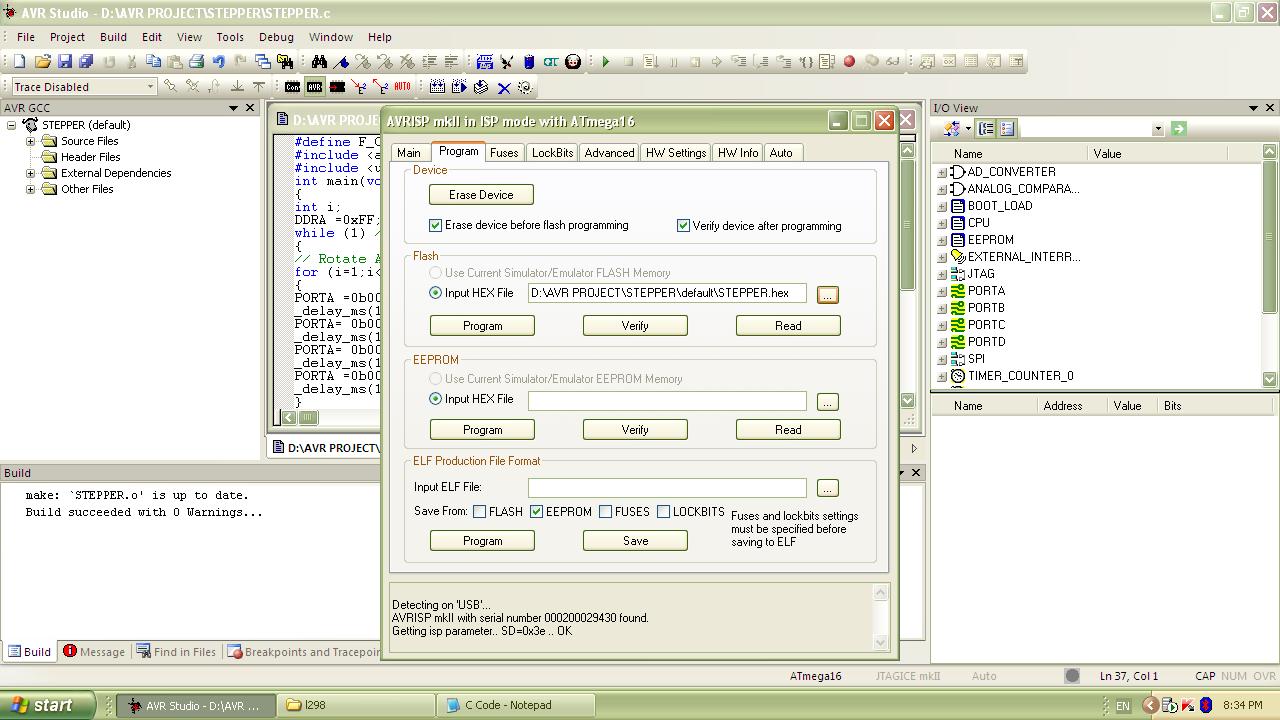This screenshot has width=1280, height=720.
Task: Expand the External Dependencies folder
Action: click(x=31, y=173)
